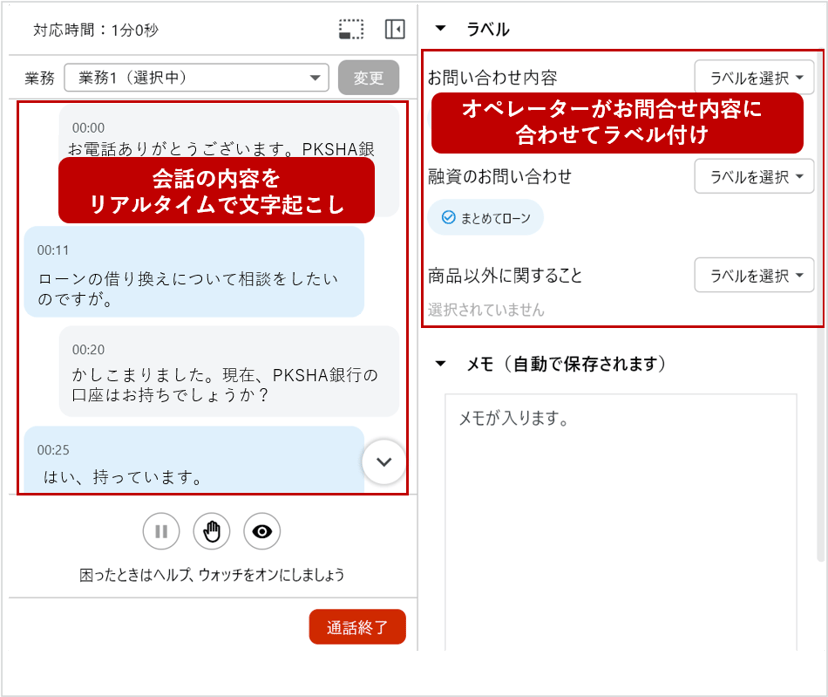This screenshot has height=697, width=828.
Task: Collapse the メモ section triangle
Action: point(441,363)
